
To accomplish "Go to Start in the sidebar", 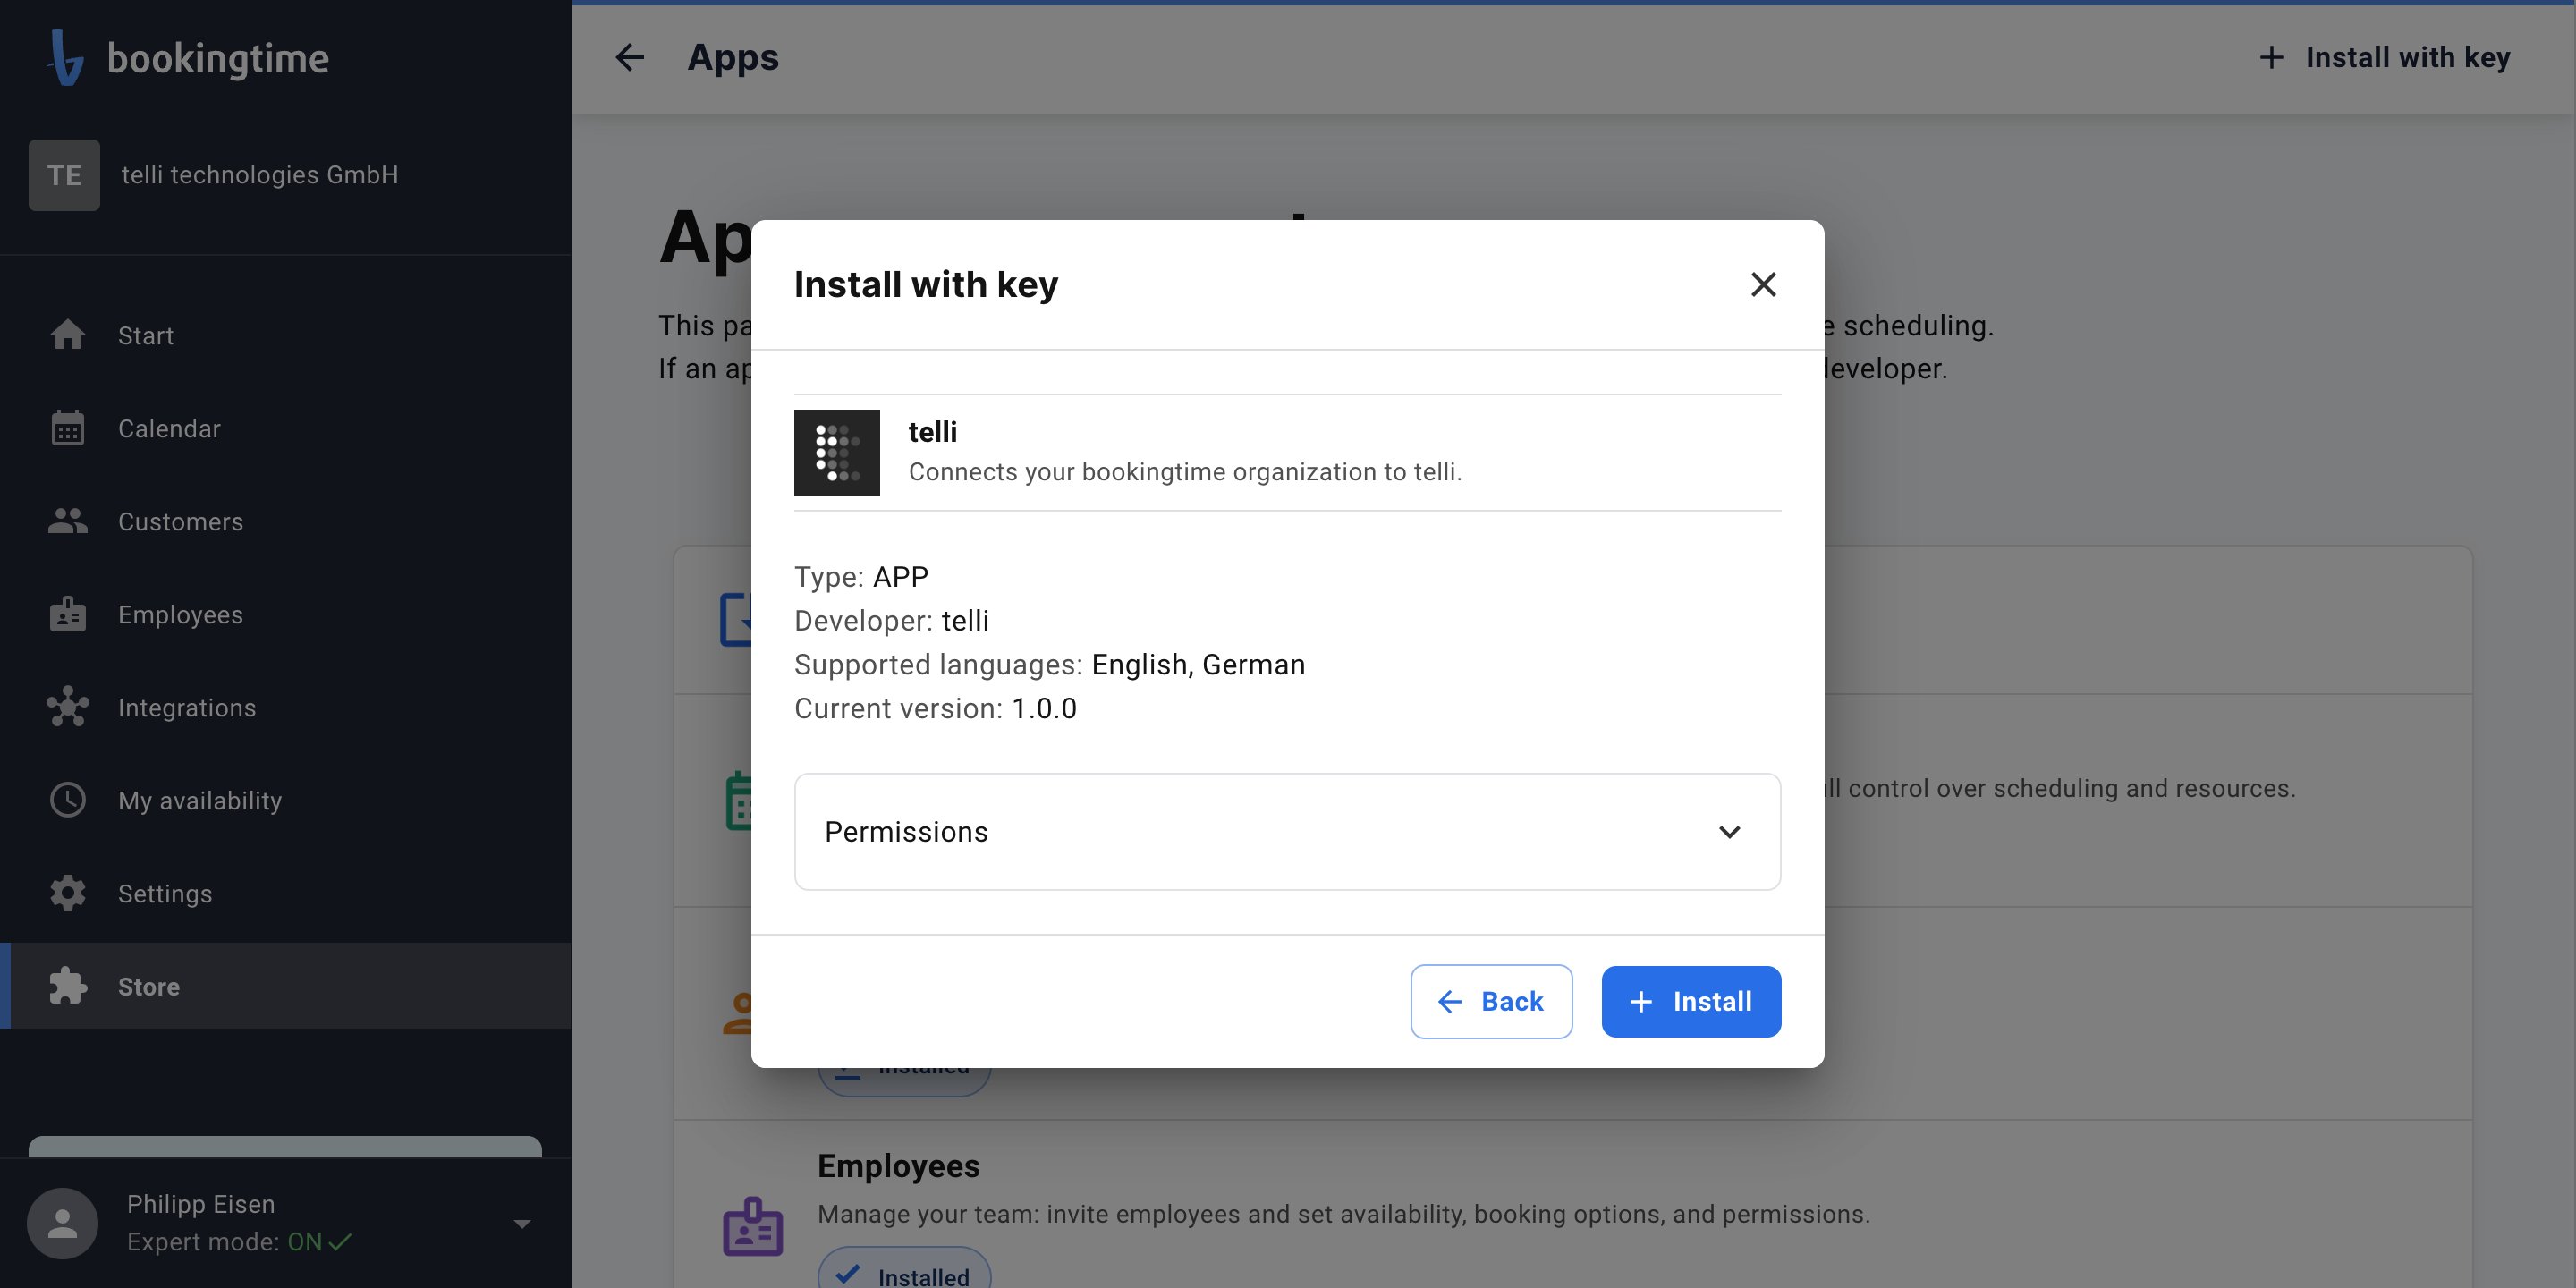I will pyautogui.click(x=286, y=335).
